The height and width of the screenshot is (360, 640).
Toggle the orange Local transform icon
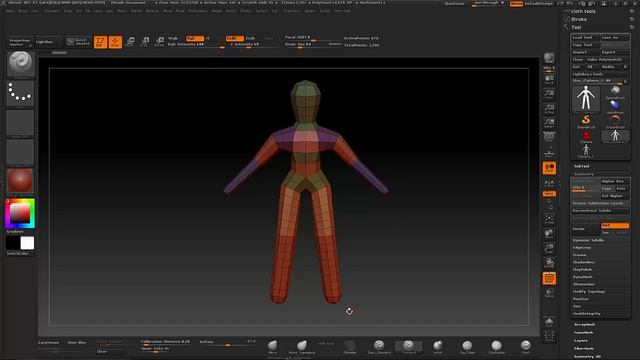549,168
